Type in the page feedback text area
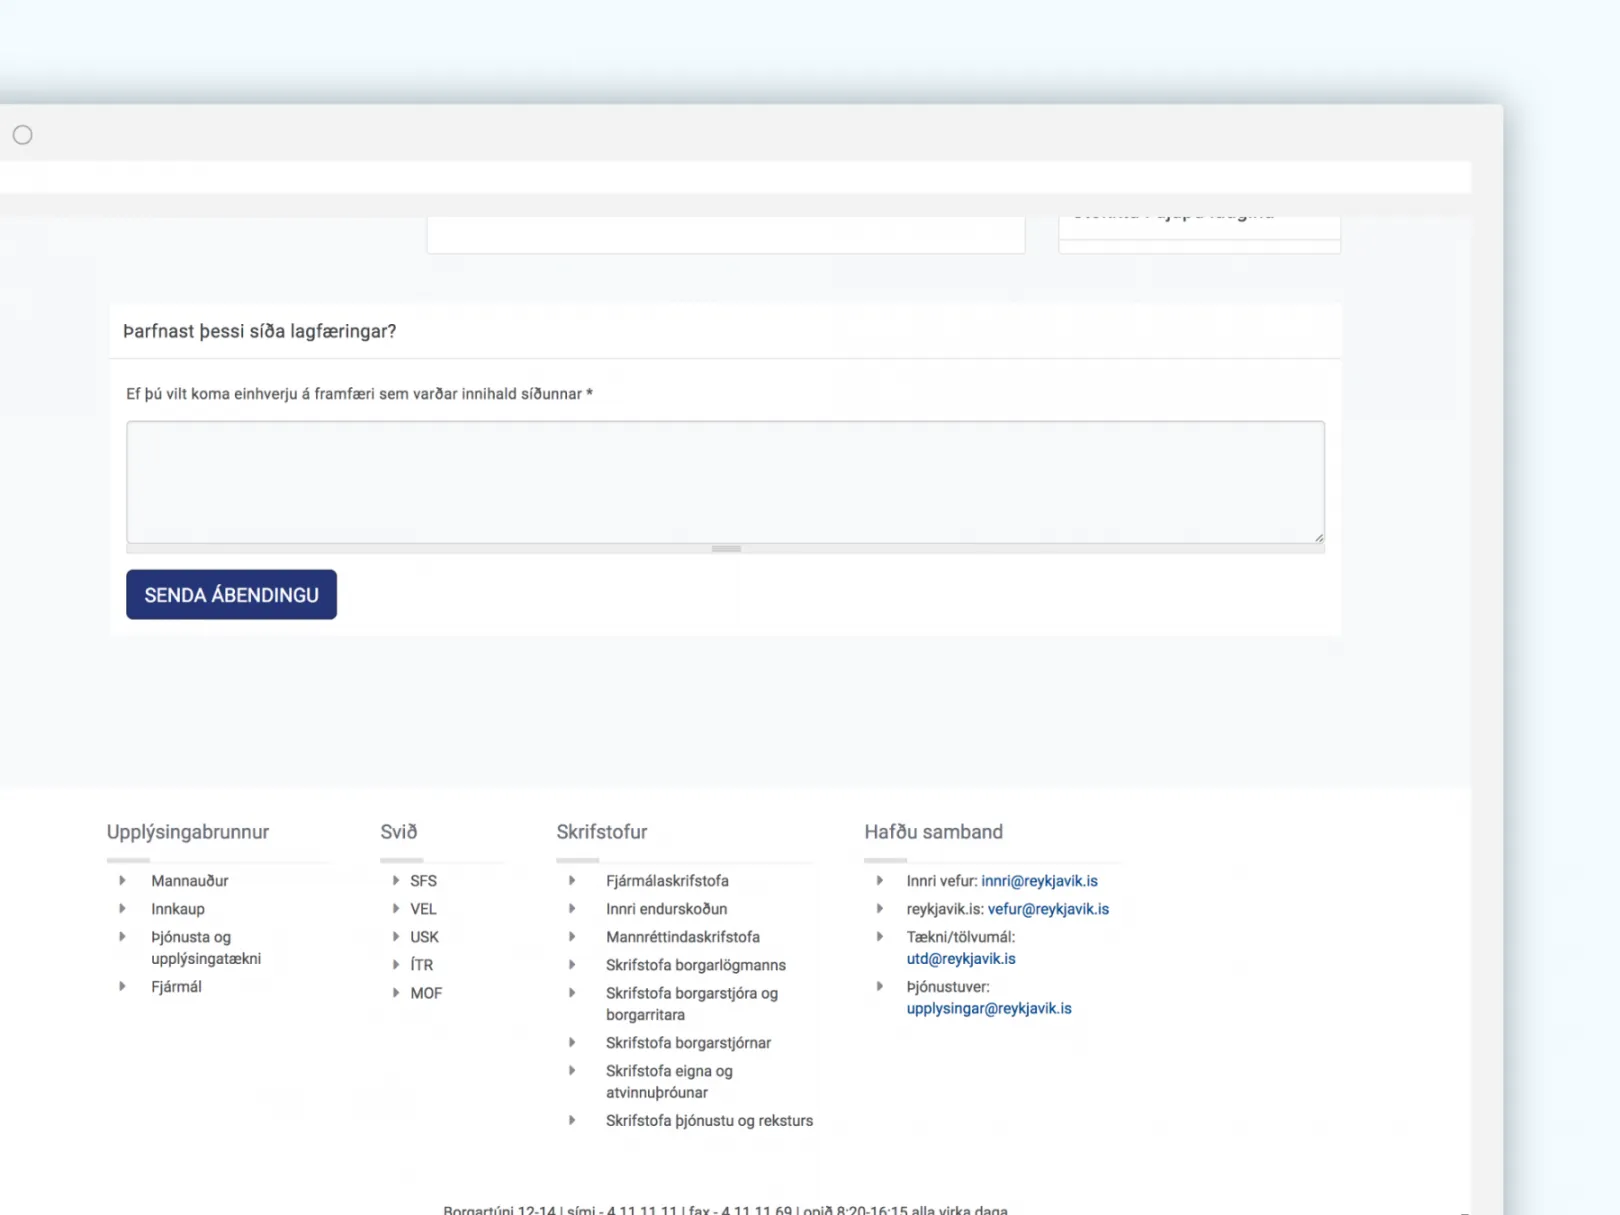 click(725, 482)
